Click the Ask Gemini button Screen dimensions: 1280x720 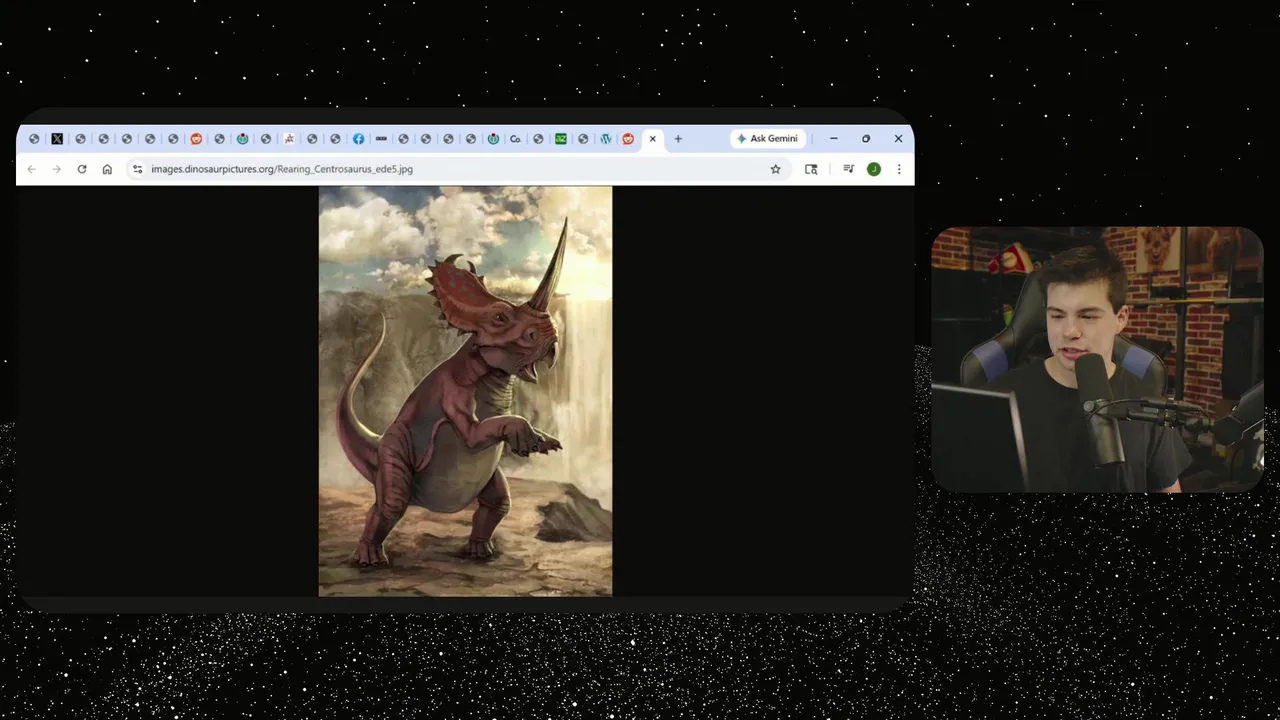pos(767,139)
